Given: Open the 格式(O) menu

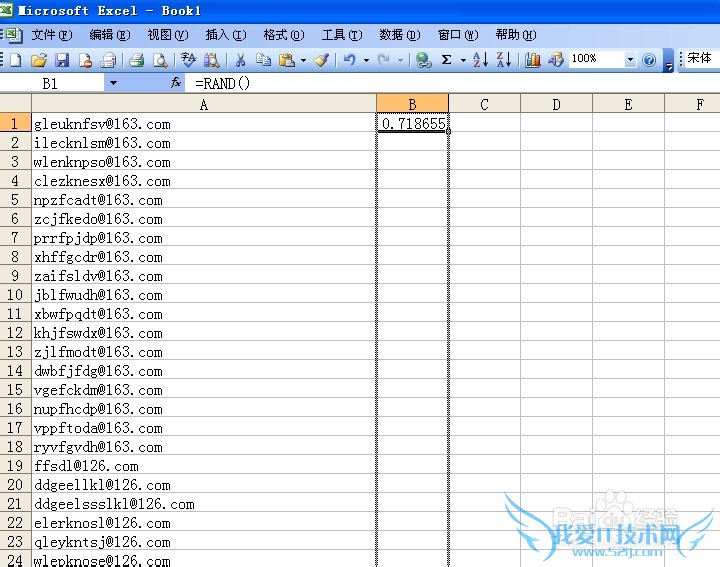Looking at the screenshot, I should (284, 35).
